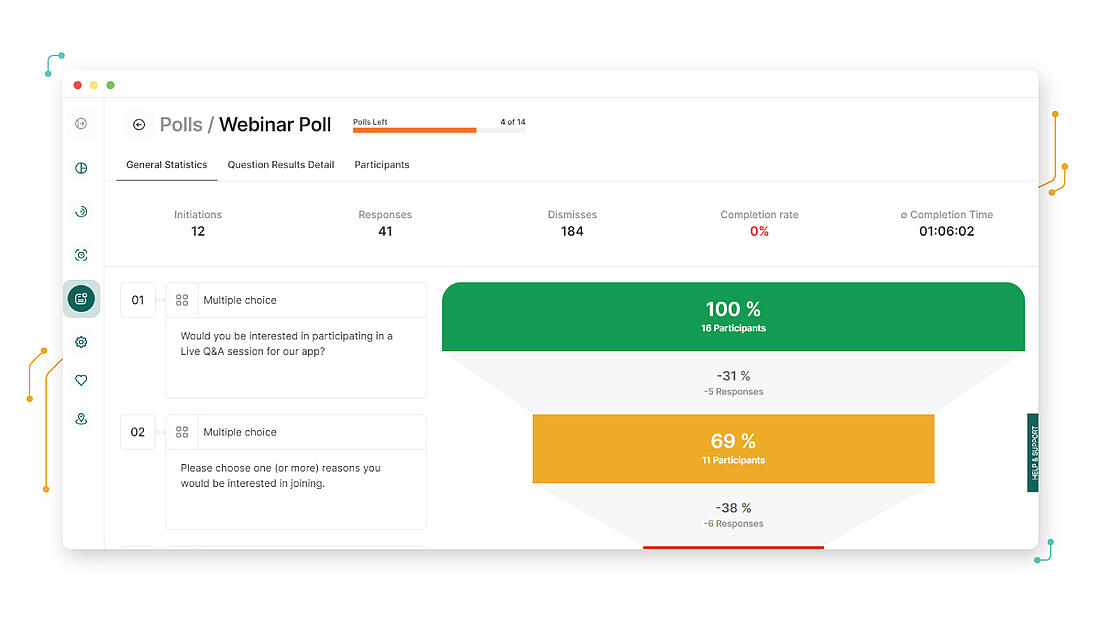Go back using the circled arrow button
1100x619 pixels.
point(139,124)
